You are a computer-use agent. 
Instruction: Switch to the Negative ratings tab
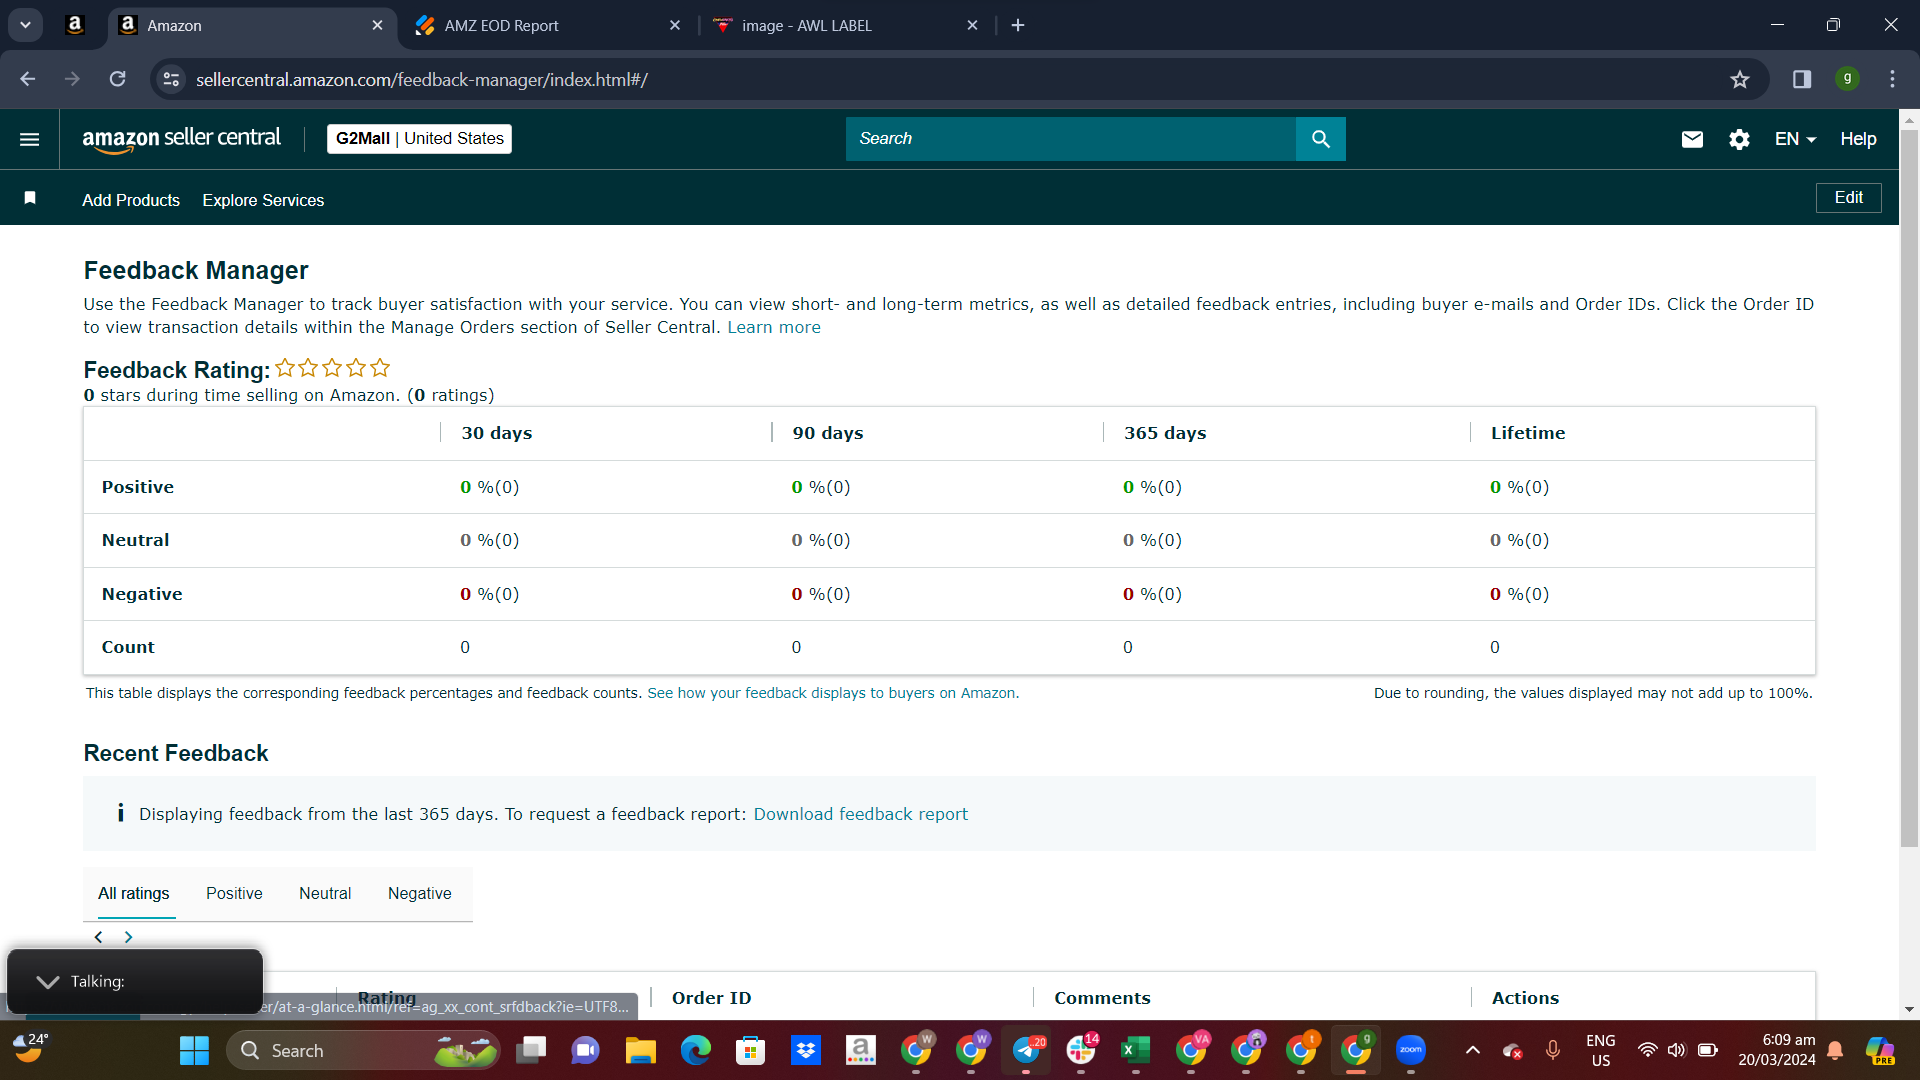tap(420, 894)
